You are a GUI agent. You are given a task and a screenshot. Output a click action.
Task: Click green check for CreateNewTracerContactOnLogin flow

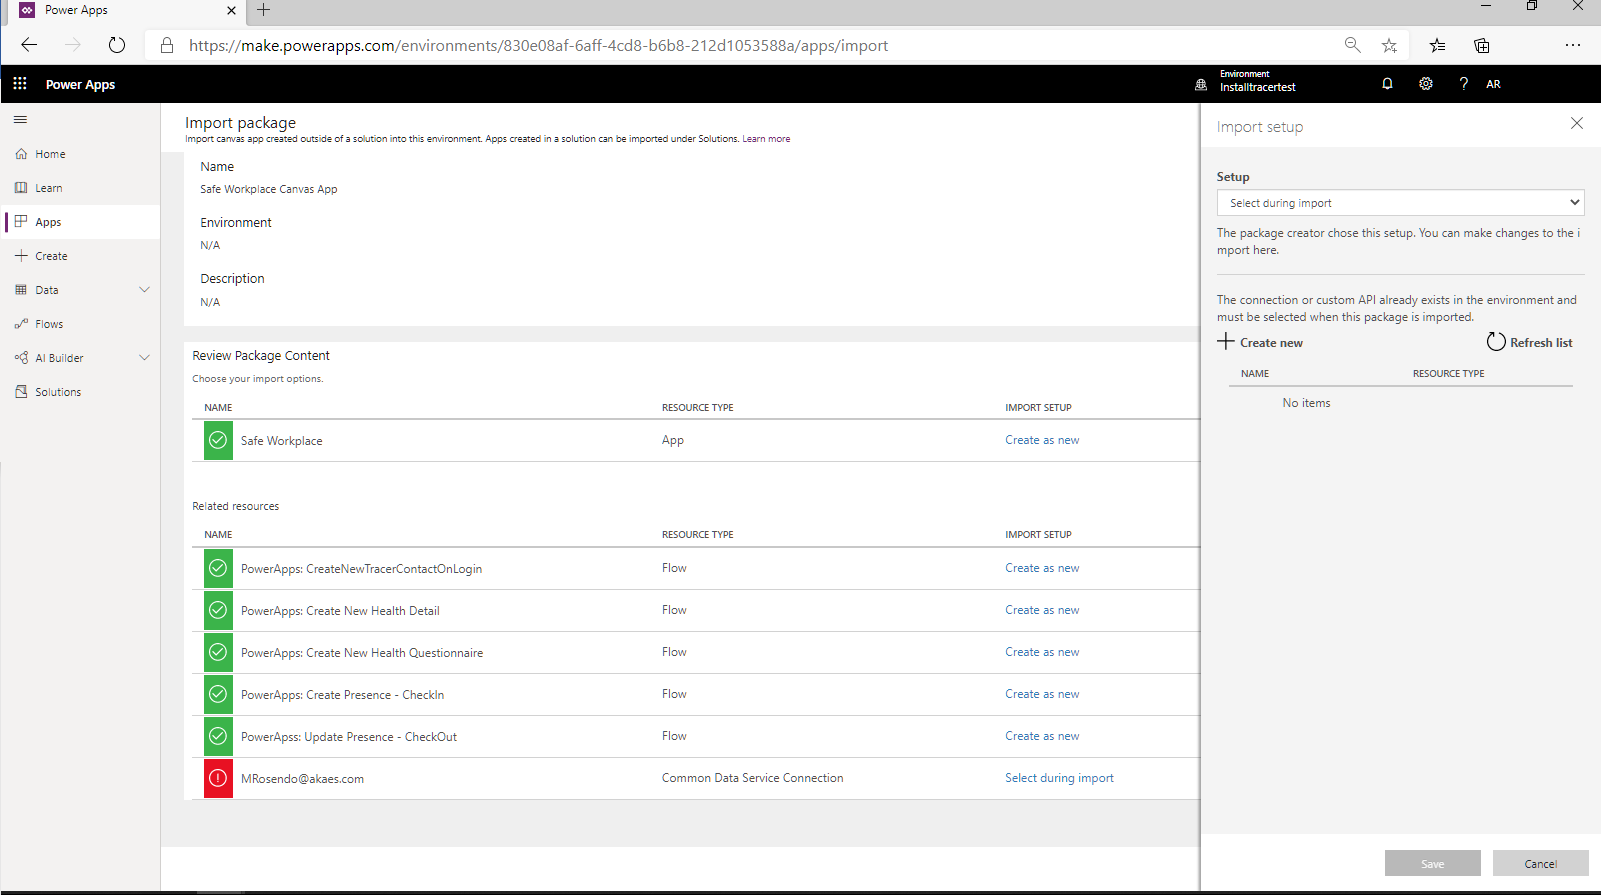click(x=218, y=569)
